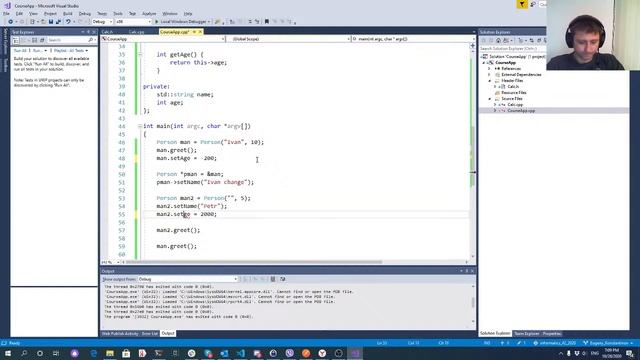Open the Show output from Debug dropdown

[x=187, y=279]
